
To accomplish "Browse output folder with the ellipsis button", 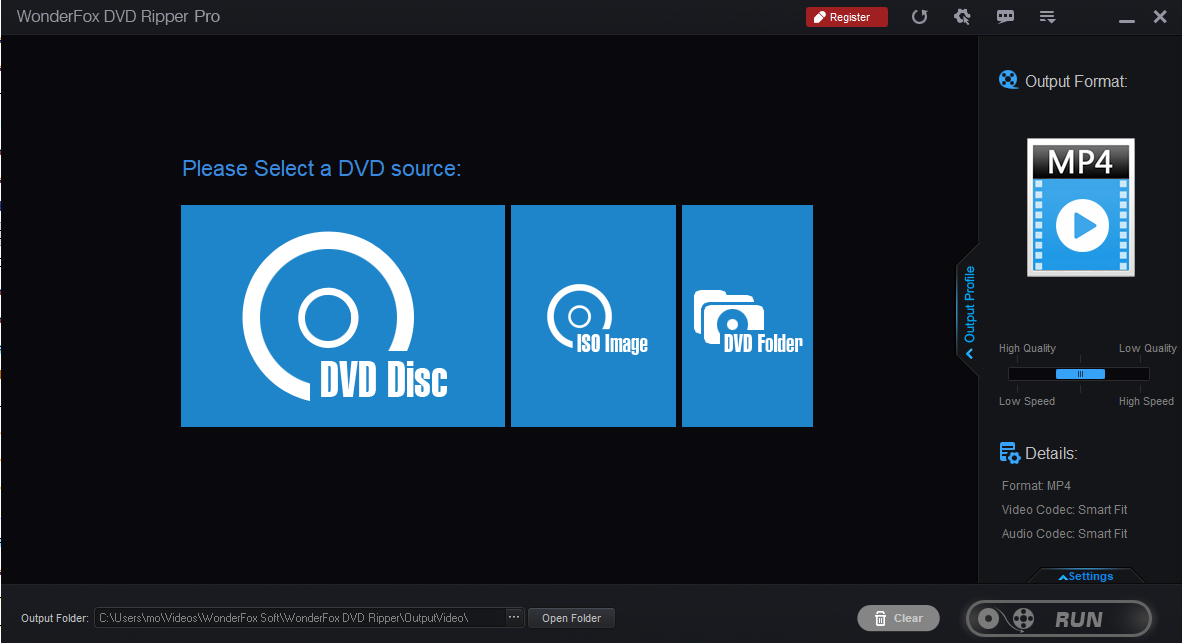I will pos(514,617).
